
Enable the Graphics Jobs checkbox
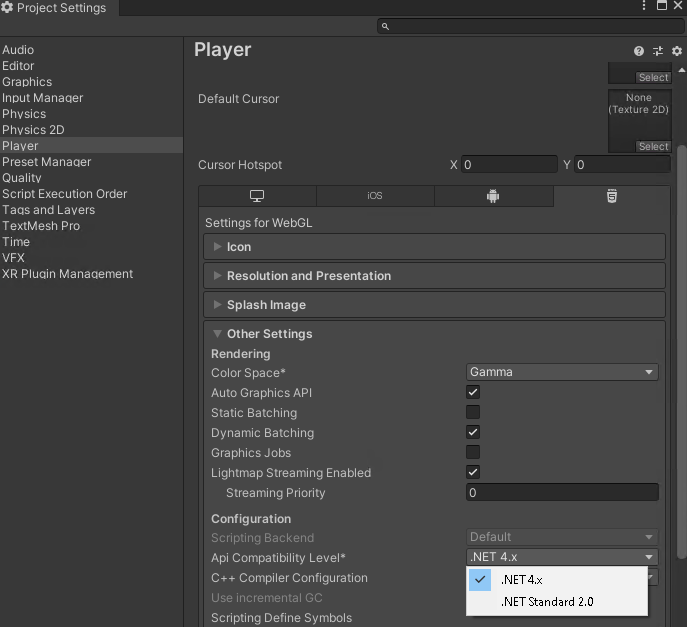click(473, 452)
